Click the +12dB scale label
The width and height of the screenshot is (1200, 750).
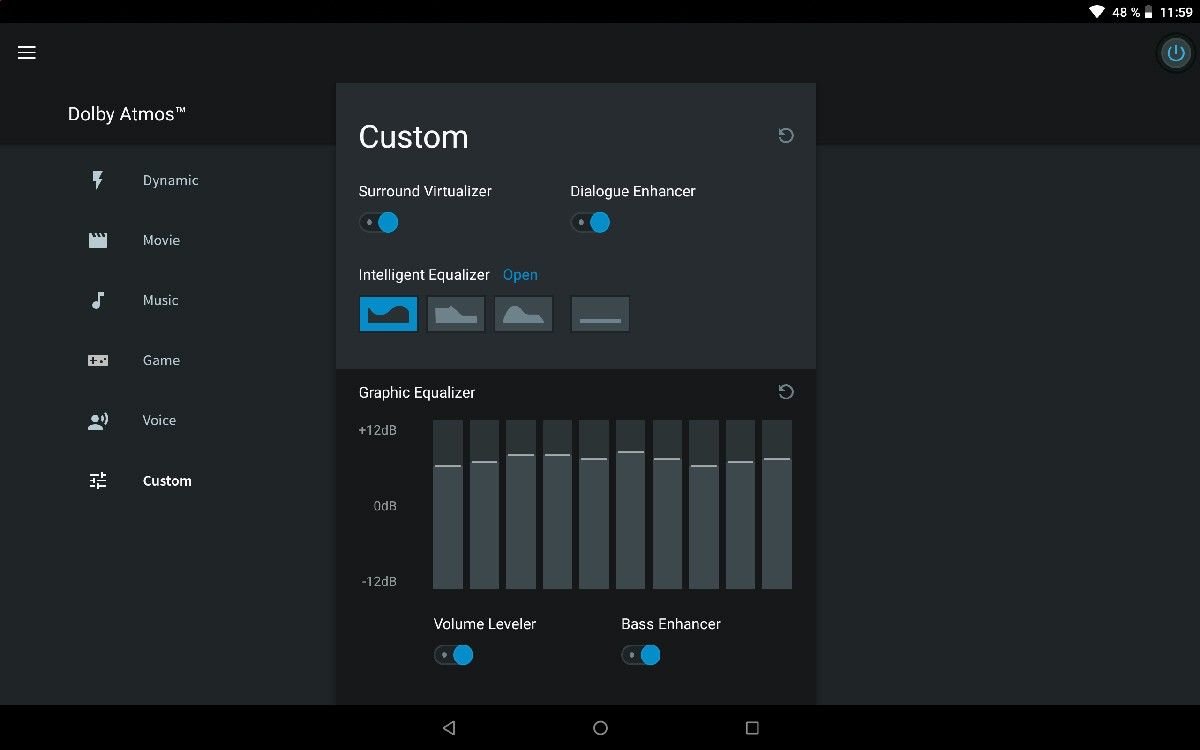tap(377, 430)
